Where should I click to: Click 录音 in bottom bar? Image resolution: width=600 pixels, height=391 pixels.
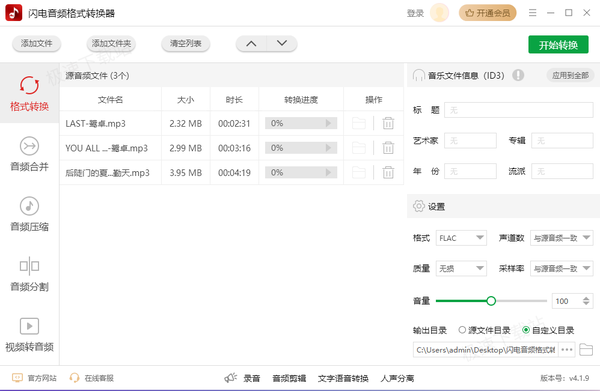click(251, 378)
